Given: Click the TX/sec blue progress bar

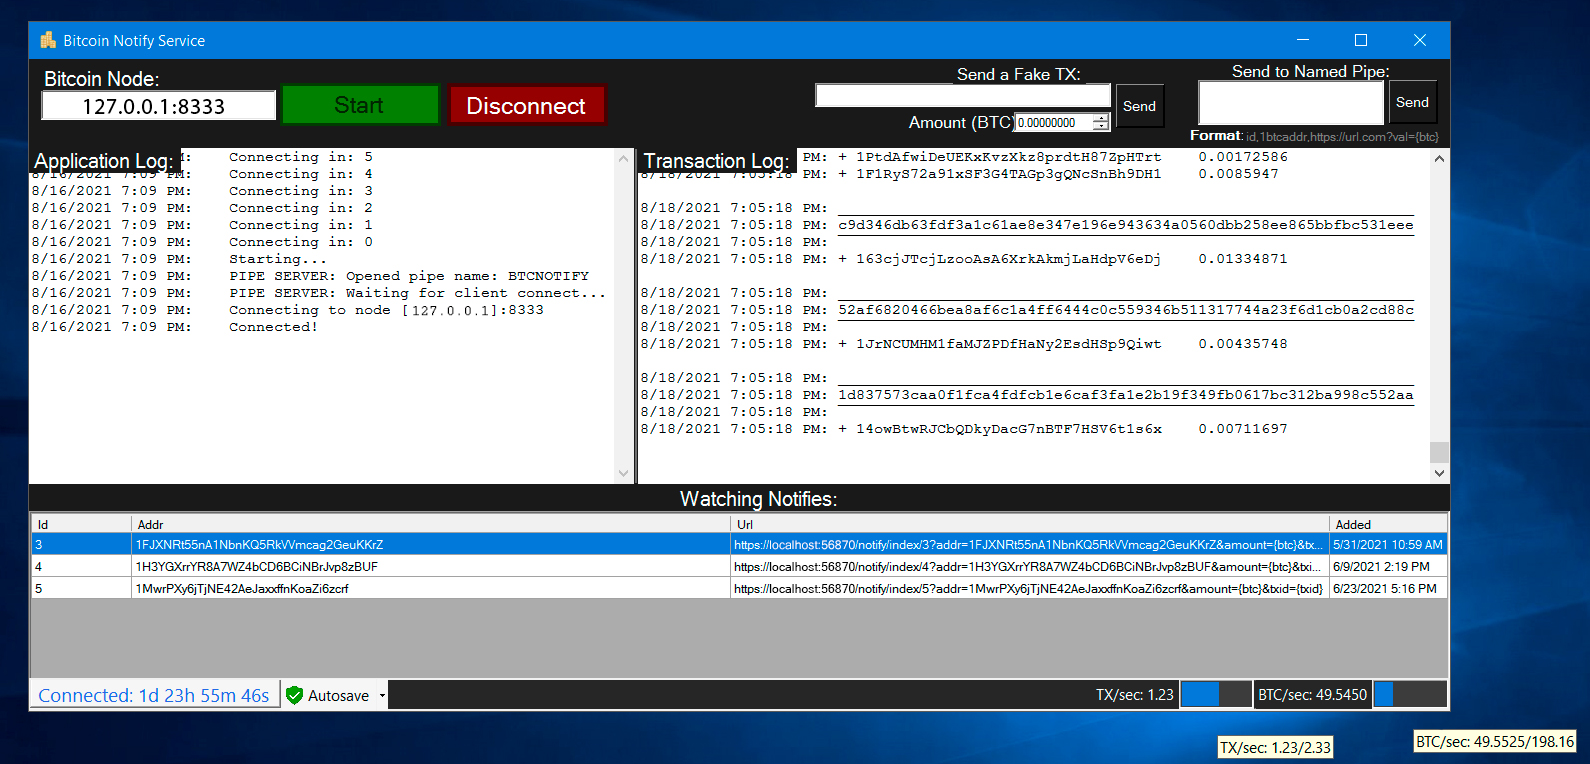Looking at the screenshot, I should [1216, 694].
